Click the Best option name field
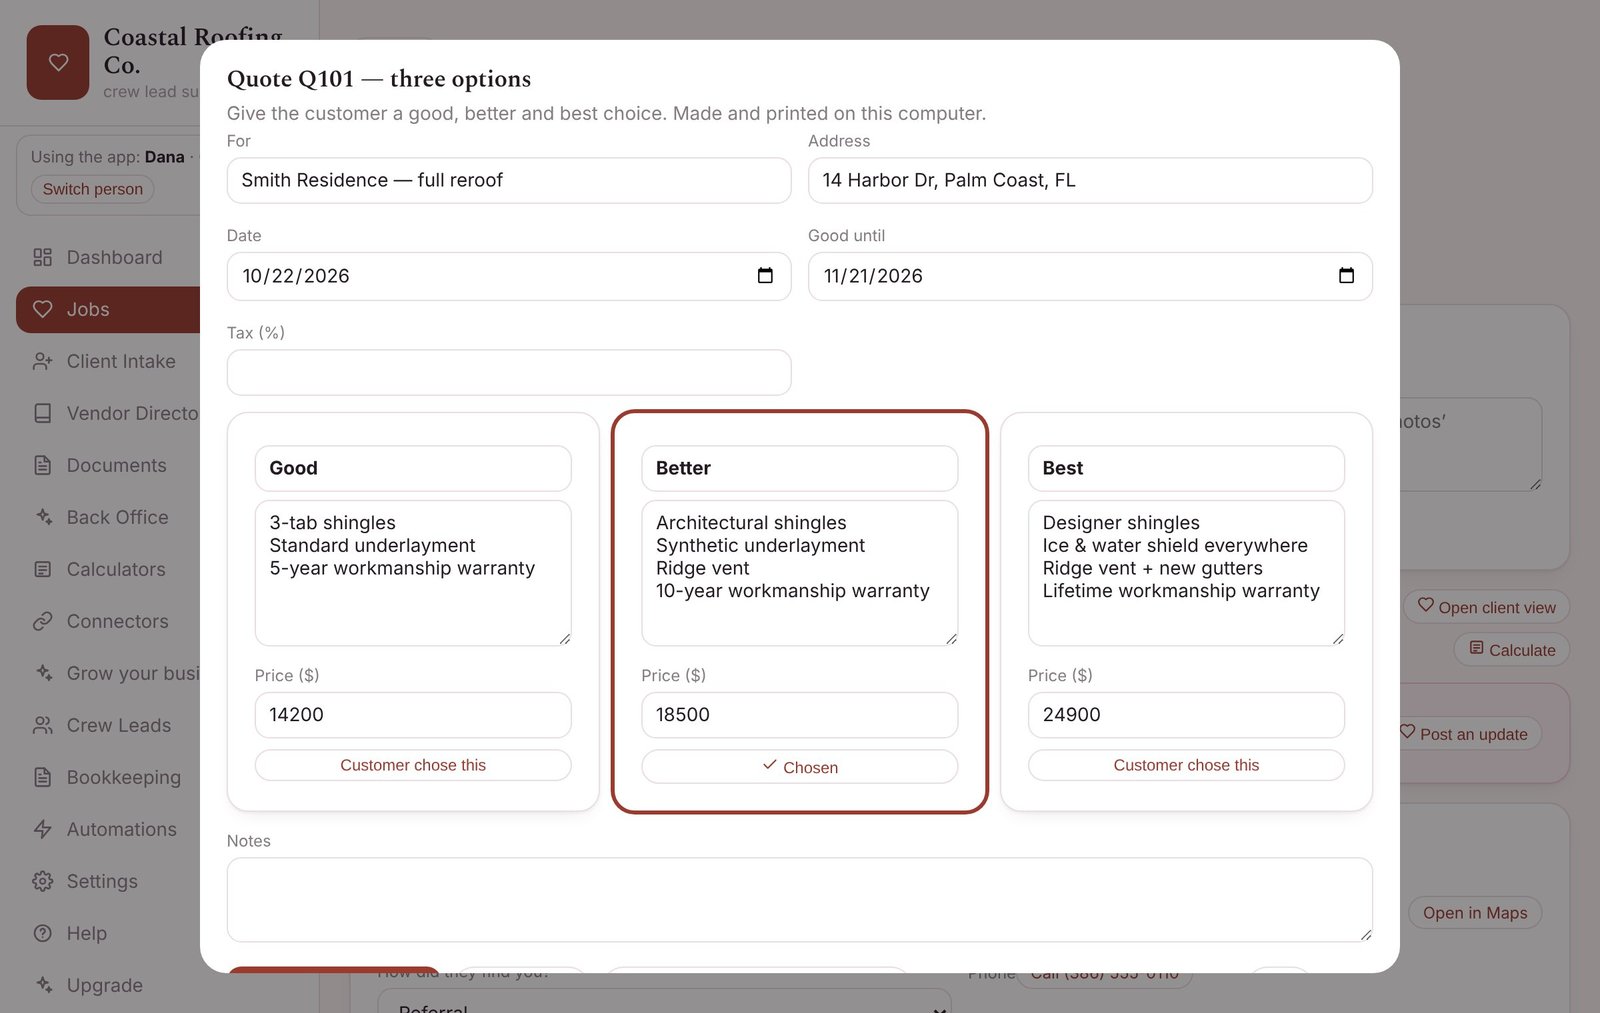The image size is (1600, 1013). [1186, 468]
